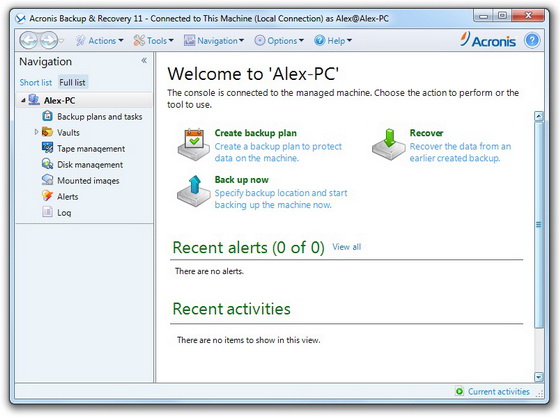
Task: Click the Back up now heading link
Action: tap(242, 180)
